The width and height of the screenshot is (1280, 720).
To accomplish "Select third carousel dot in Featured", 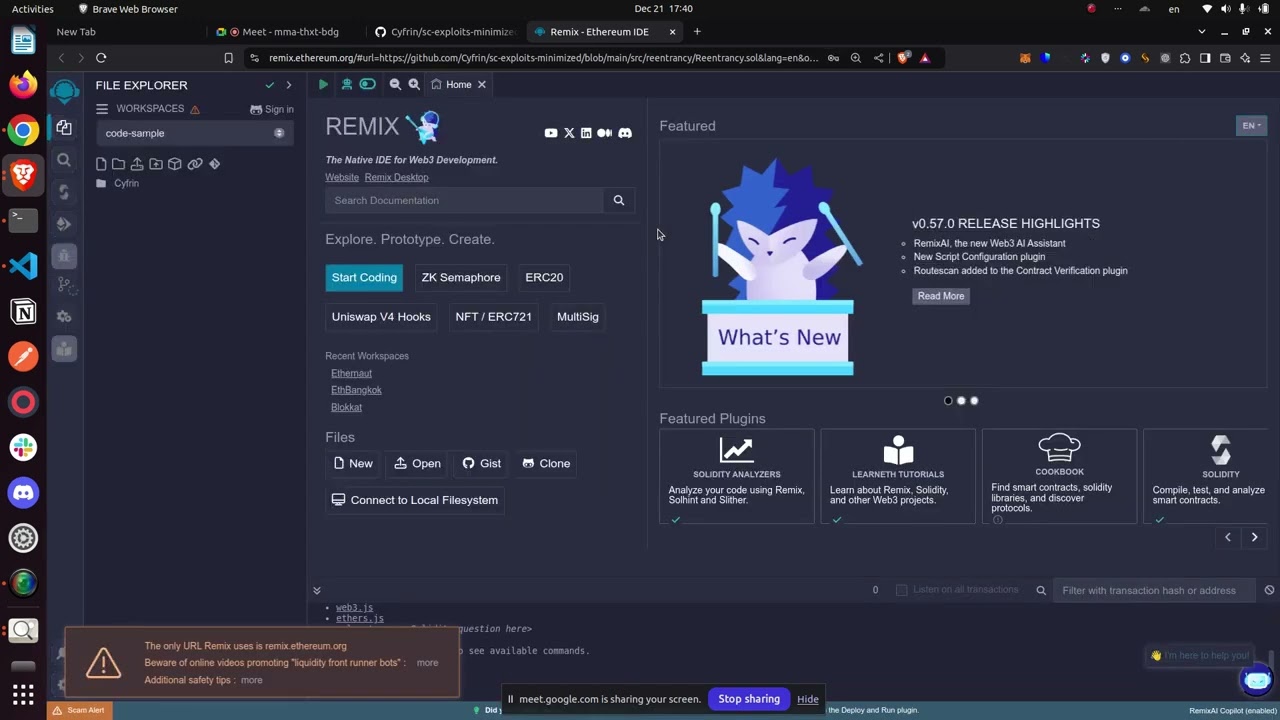I will coord(974,401).
